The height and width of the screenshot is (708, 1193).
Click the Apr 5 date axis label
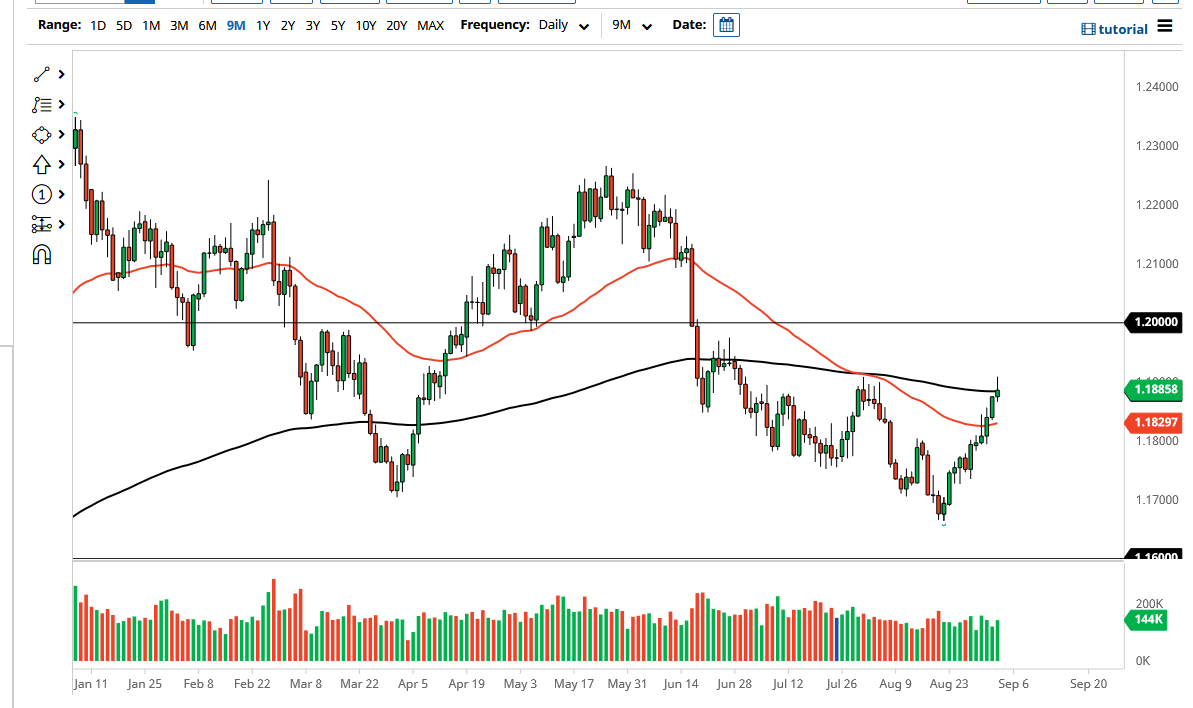413,684
